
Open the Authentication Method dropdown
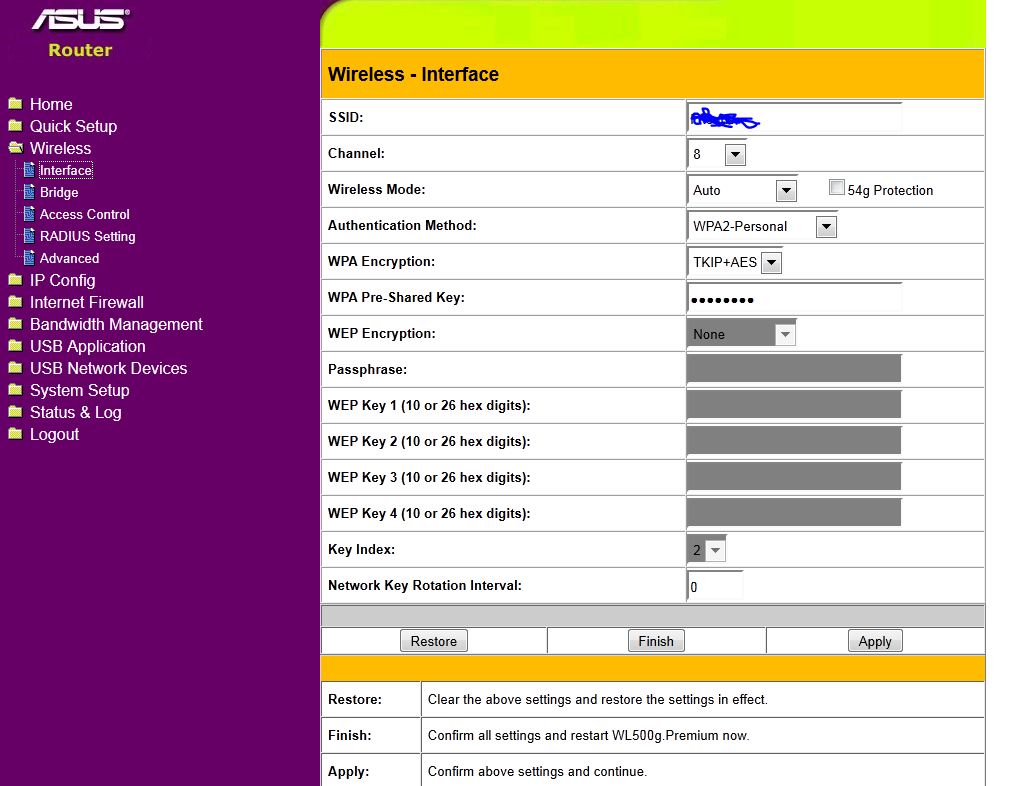tap(826, 227)
